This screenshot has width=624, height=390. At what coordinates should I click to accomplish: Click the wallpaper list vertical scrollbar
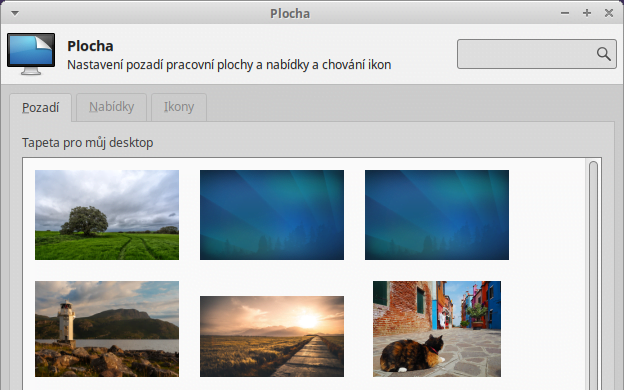click(593, 275)
